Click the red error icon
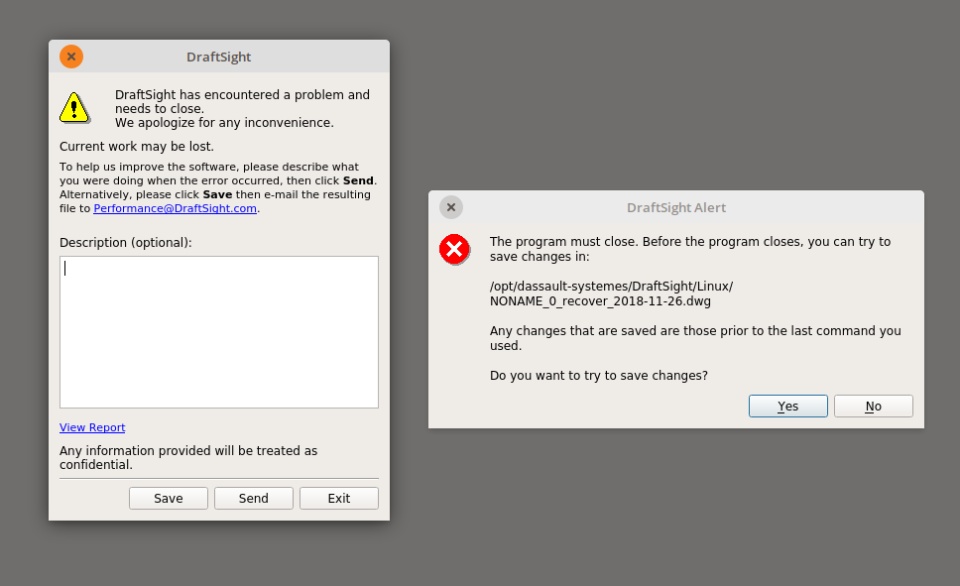This screenshot has width=960, height=586. [454, 249]
